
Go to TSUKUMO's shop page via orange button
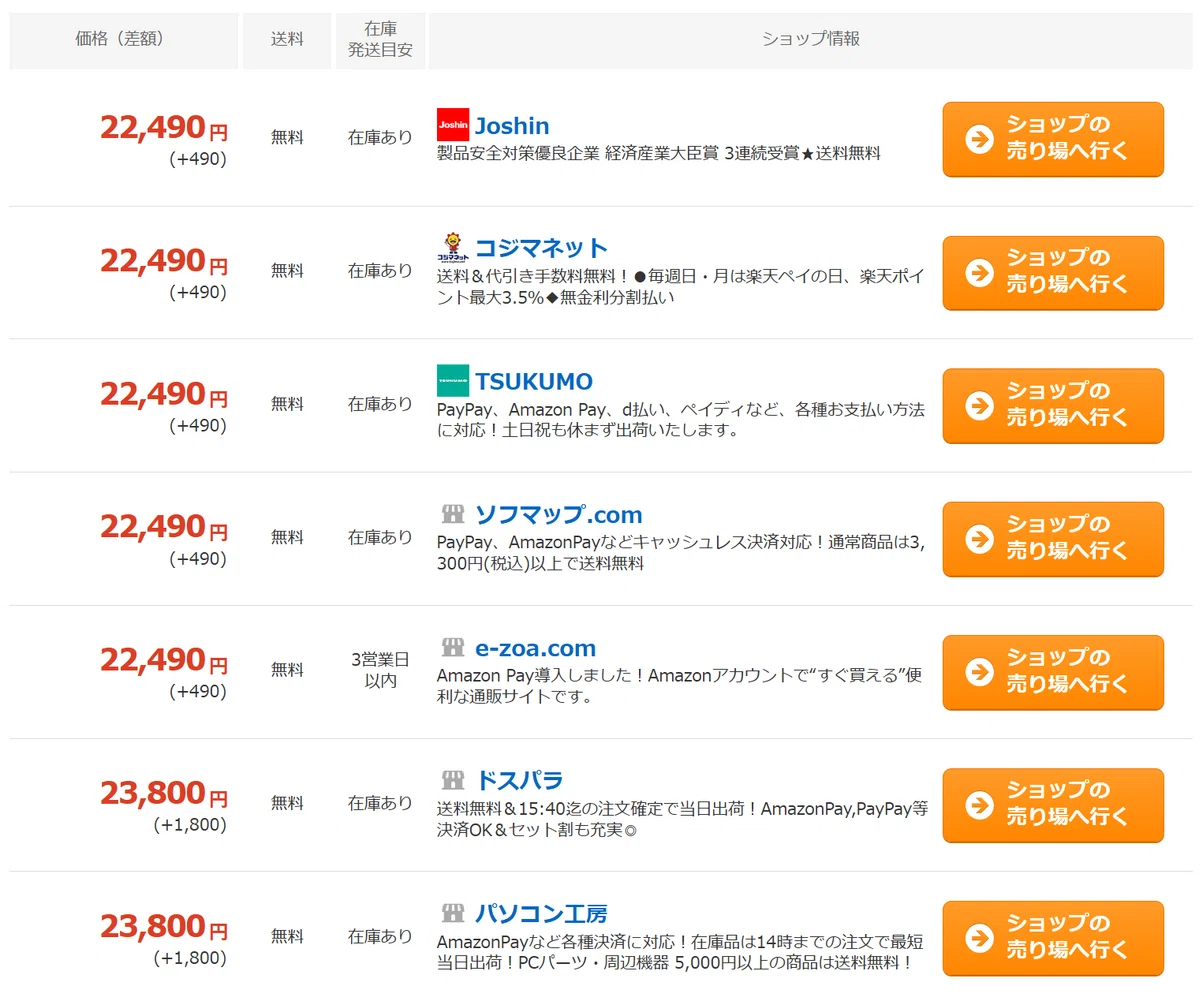1053,406
